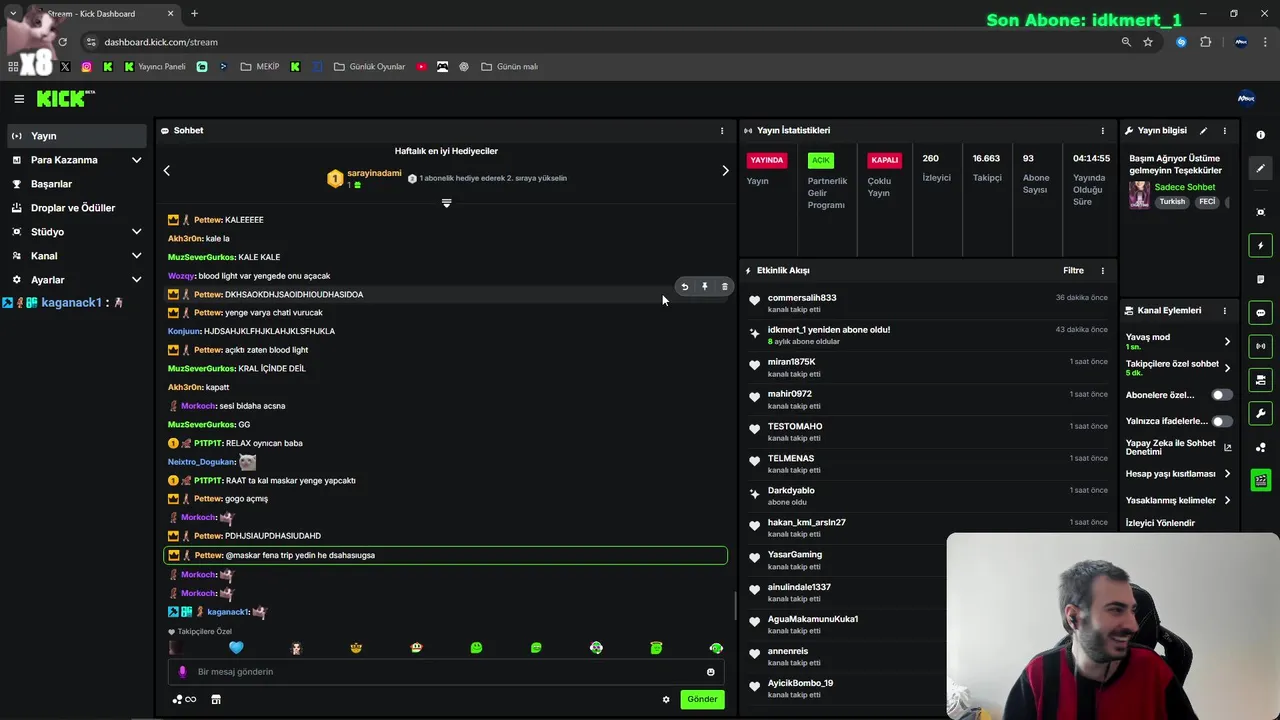The height and width of the screenshot is (720, 1280).
Task: Reply to the hovered Pettew message
Action: [x=685, y=287]
